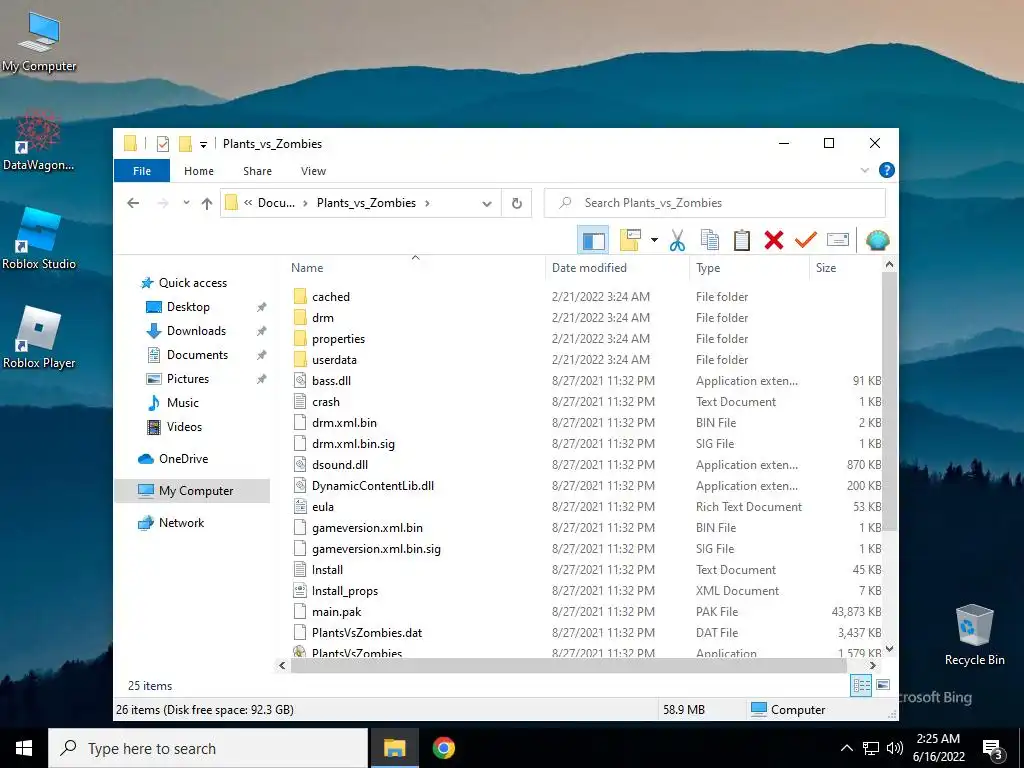Select Quick access in navigation pane
The width and height of the screenshot is (1024, 768).
click(193, 283)
